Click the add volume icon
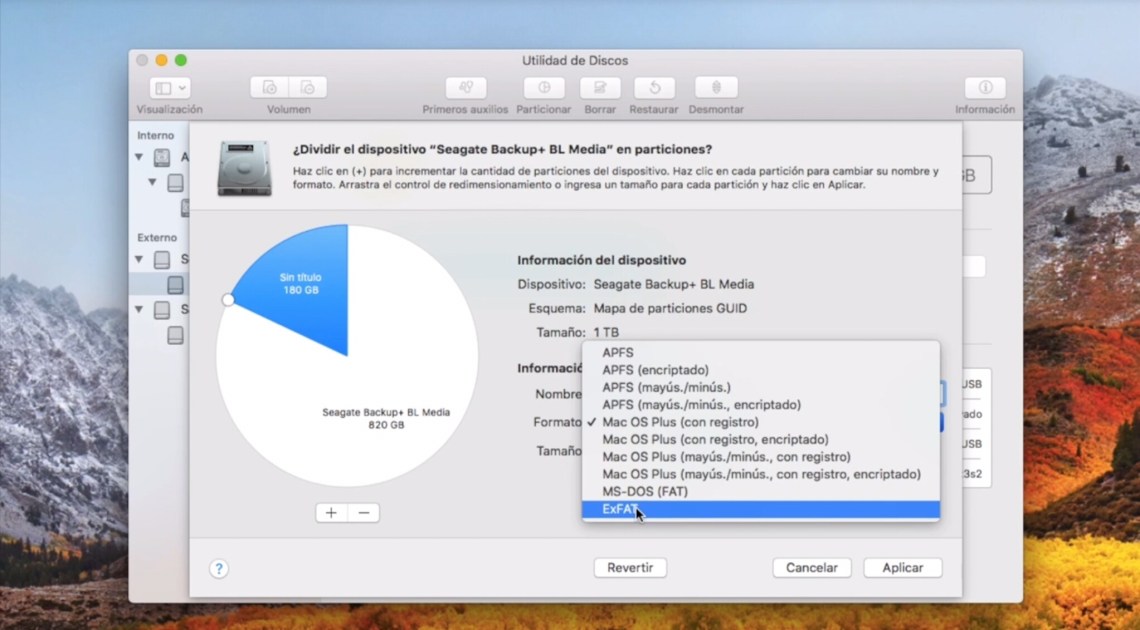The width and height of the screenshot is (1140, 630). [x=270, y=88]
